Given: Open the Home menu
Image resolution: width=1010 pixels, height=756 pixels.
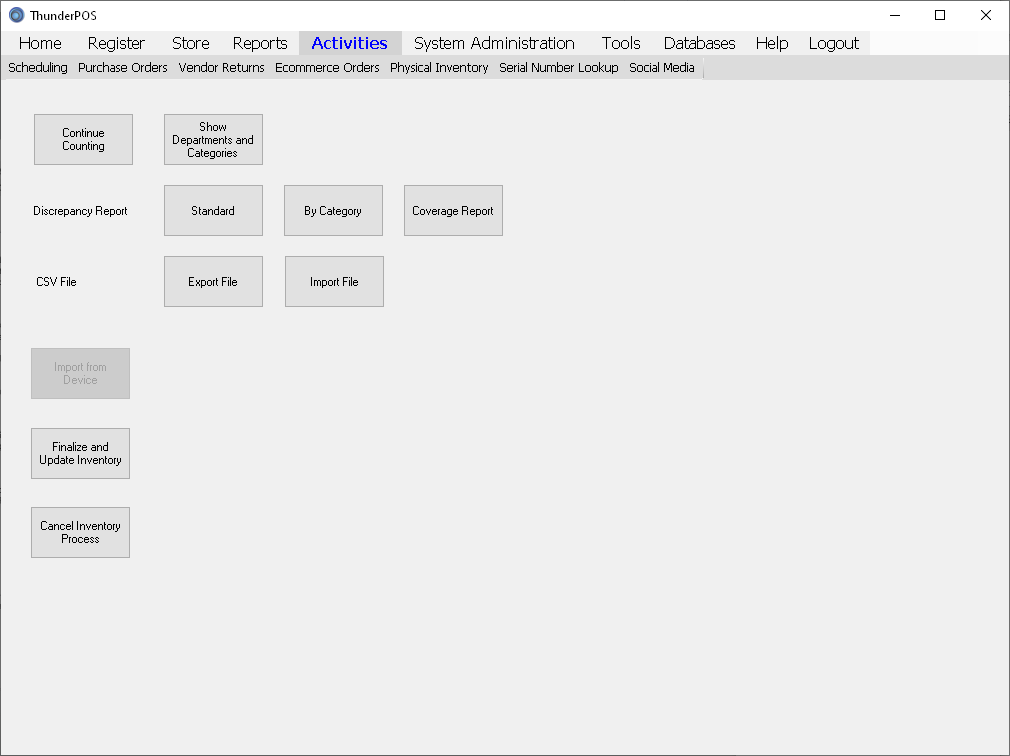Looking at the screenshot, I should pos(40,43).
